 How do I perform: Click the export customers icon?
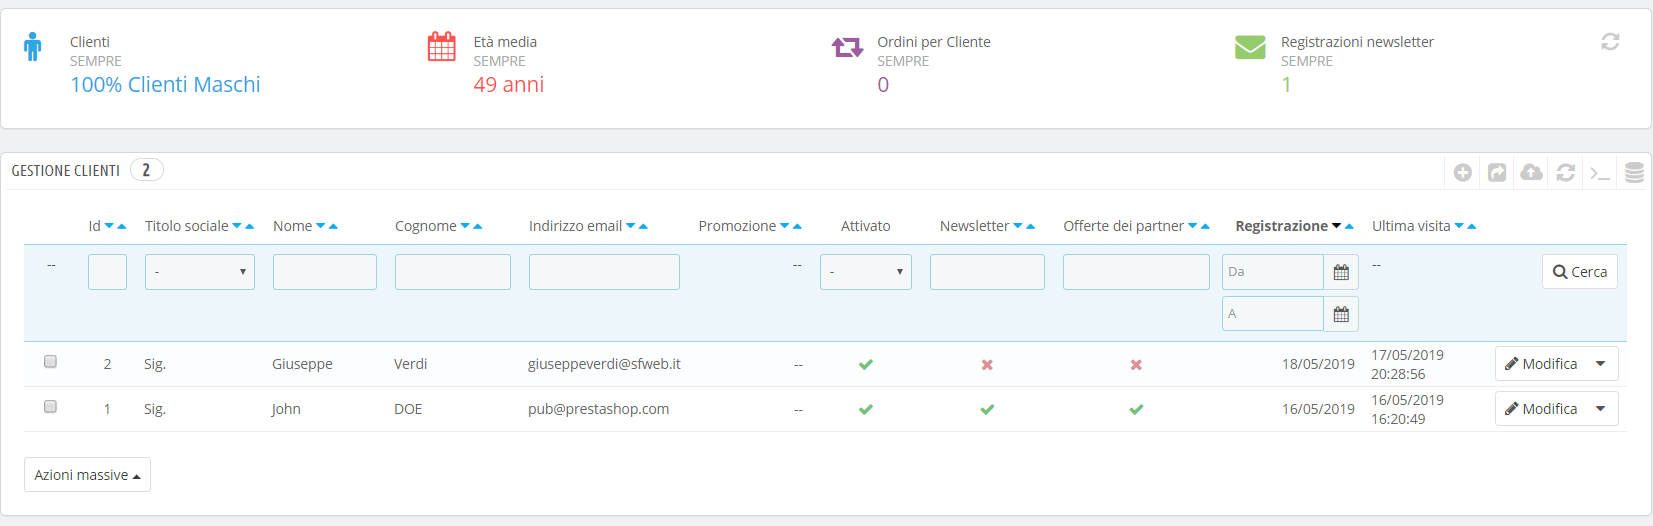1497,173
